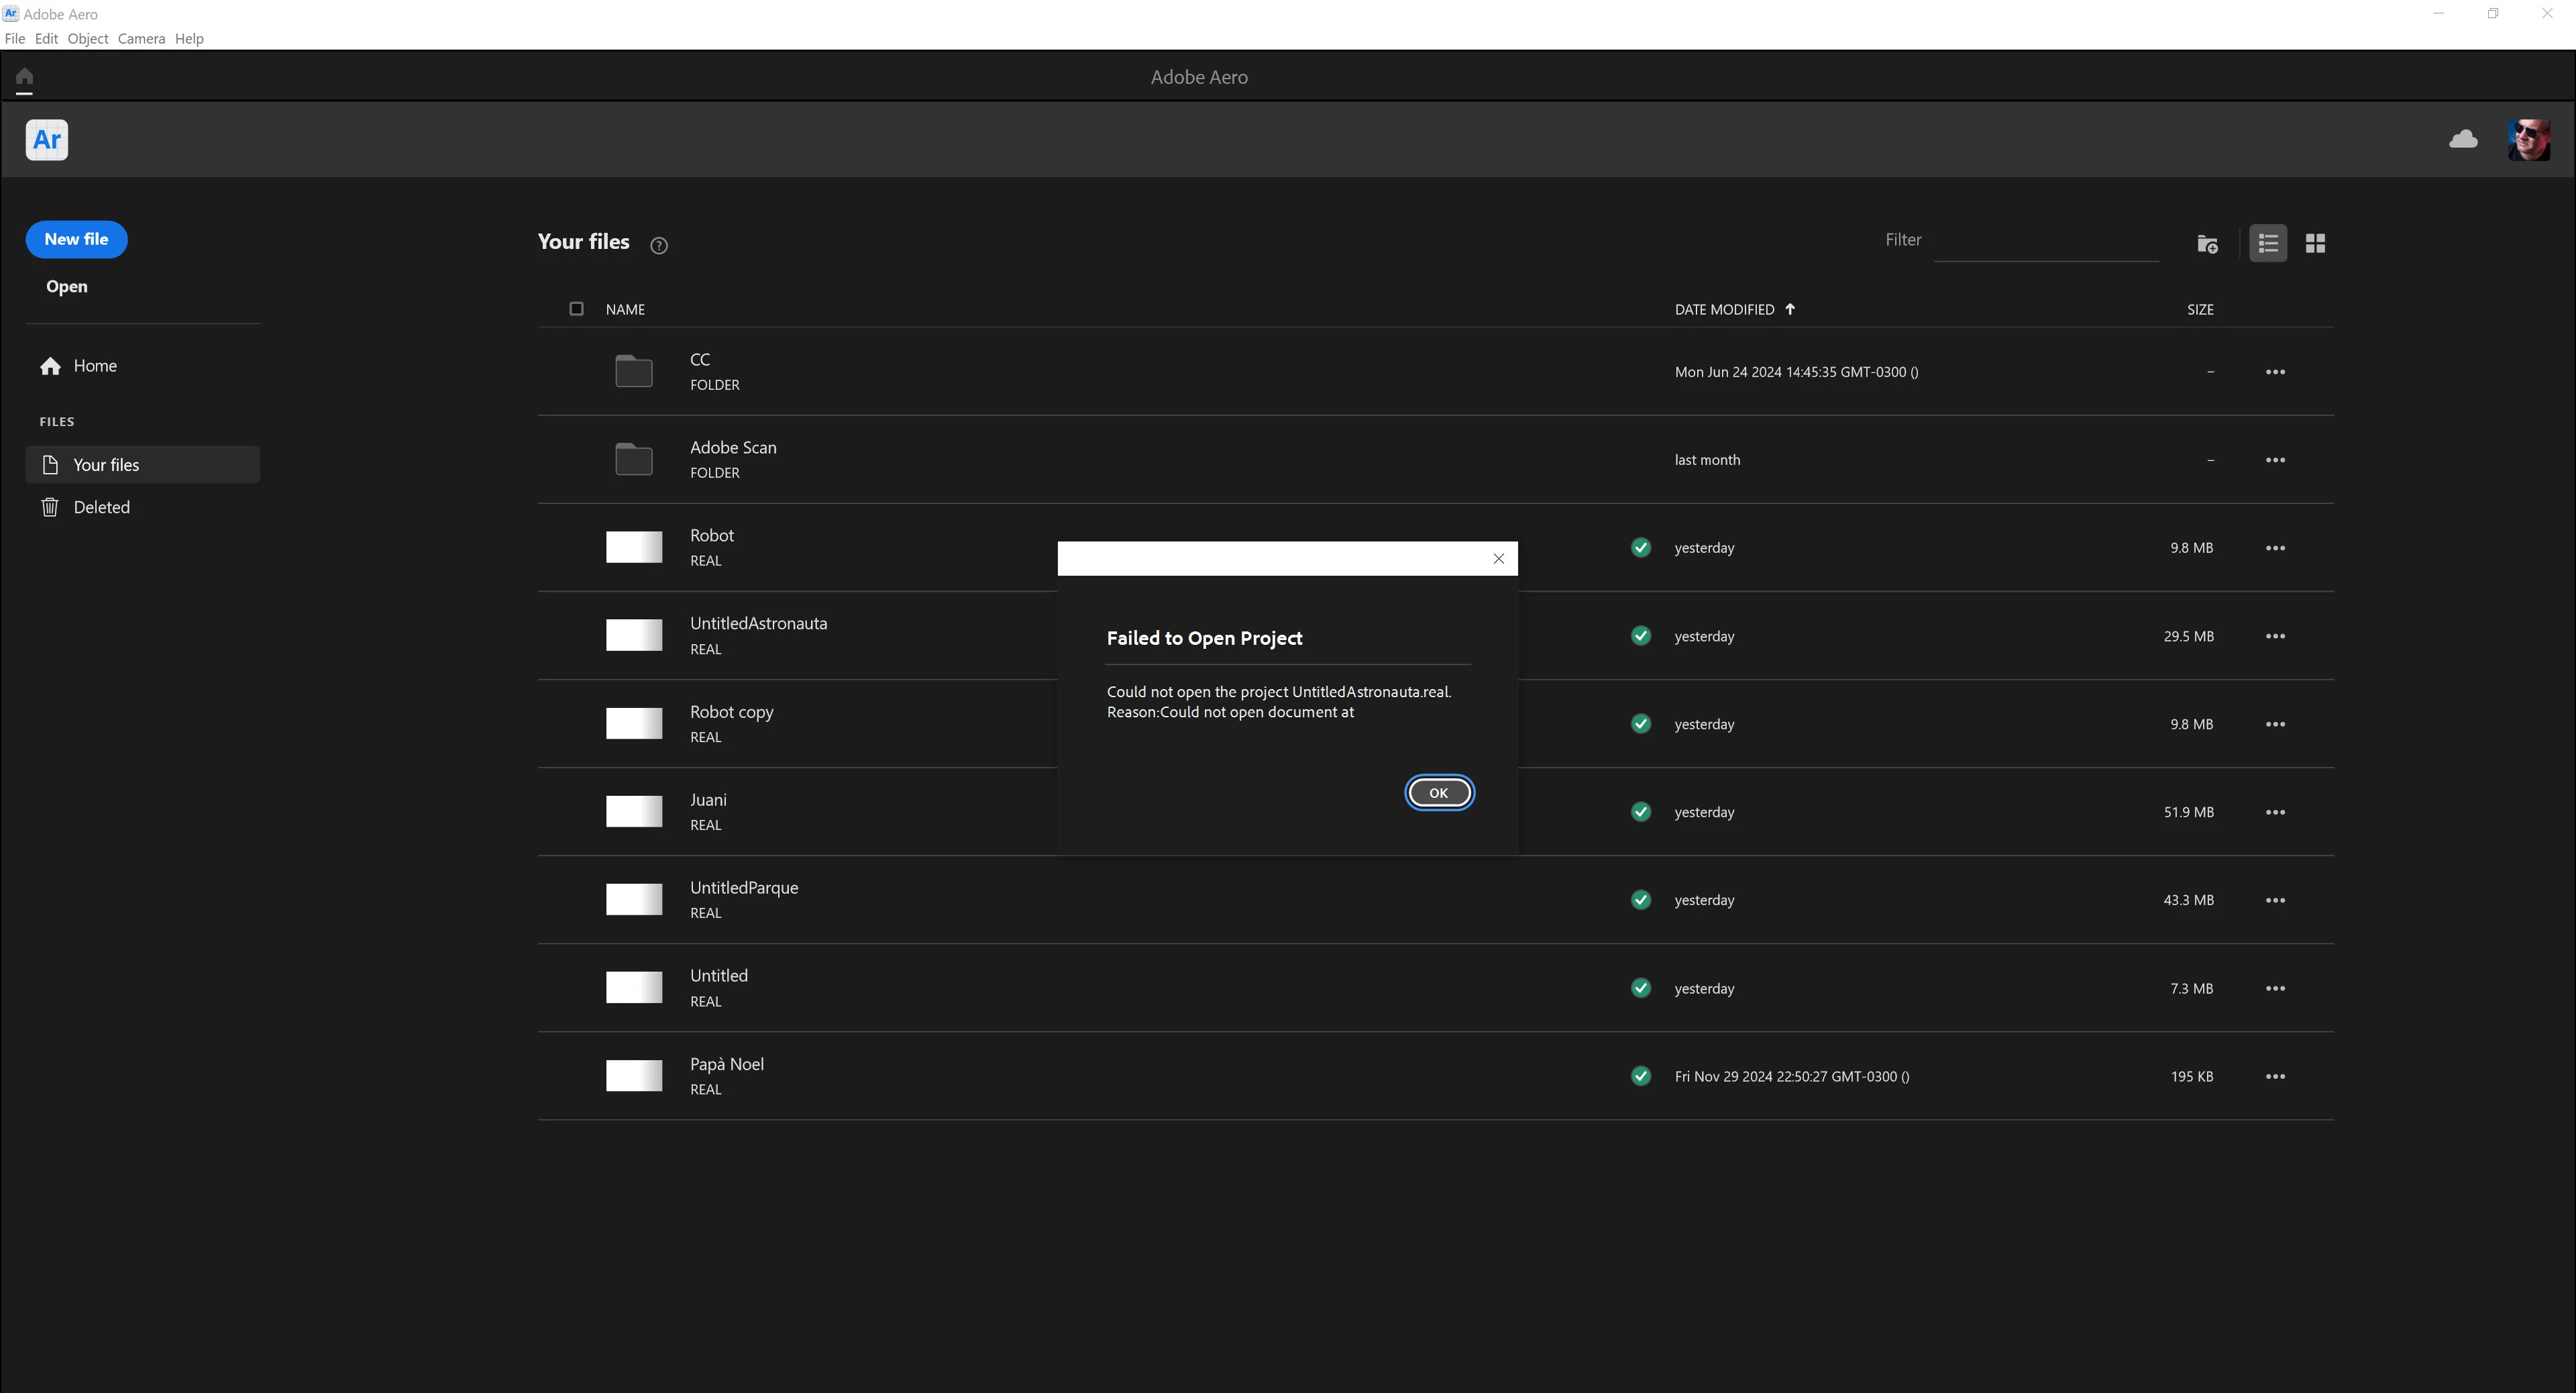2576x1393 pixels.
Task: Open the Camera menu
Action: (141, 39)
